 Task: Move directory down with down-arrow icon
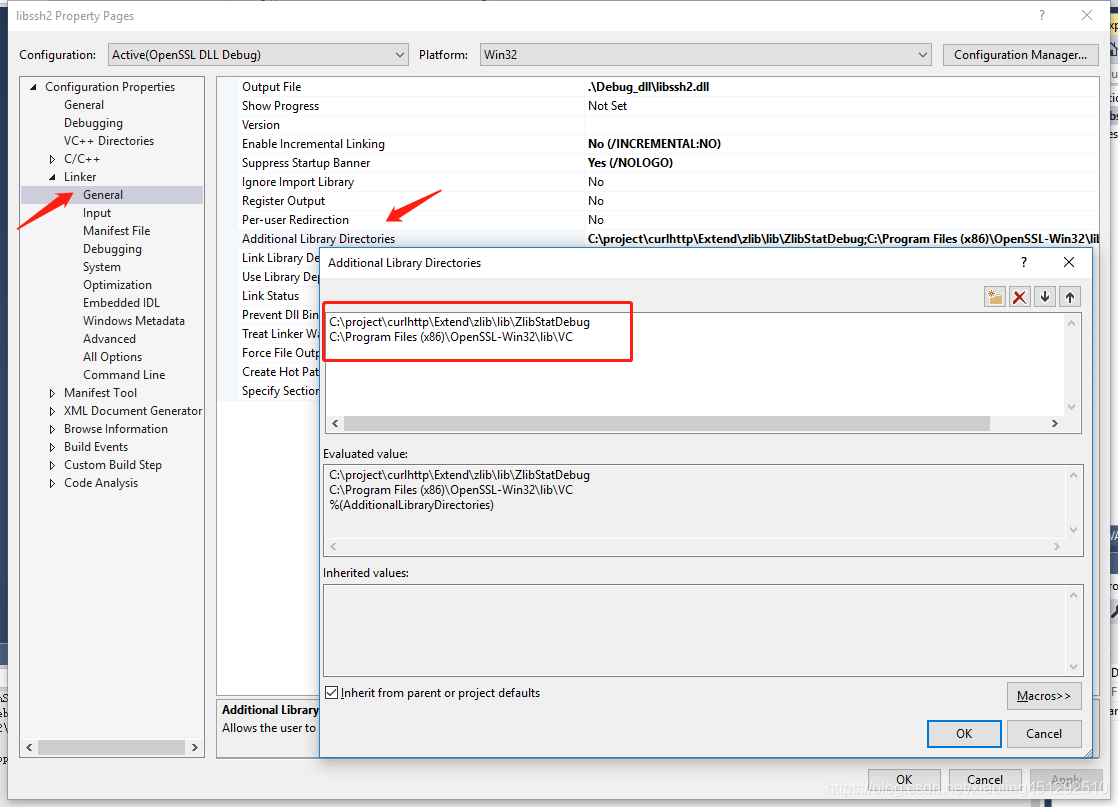click(1044, 296)
